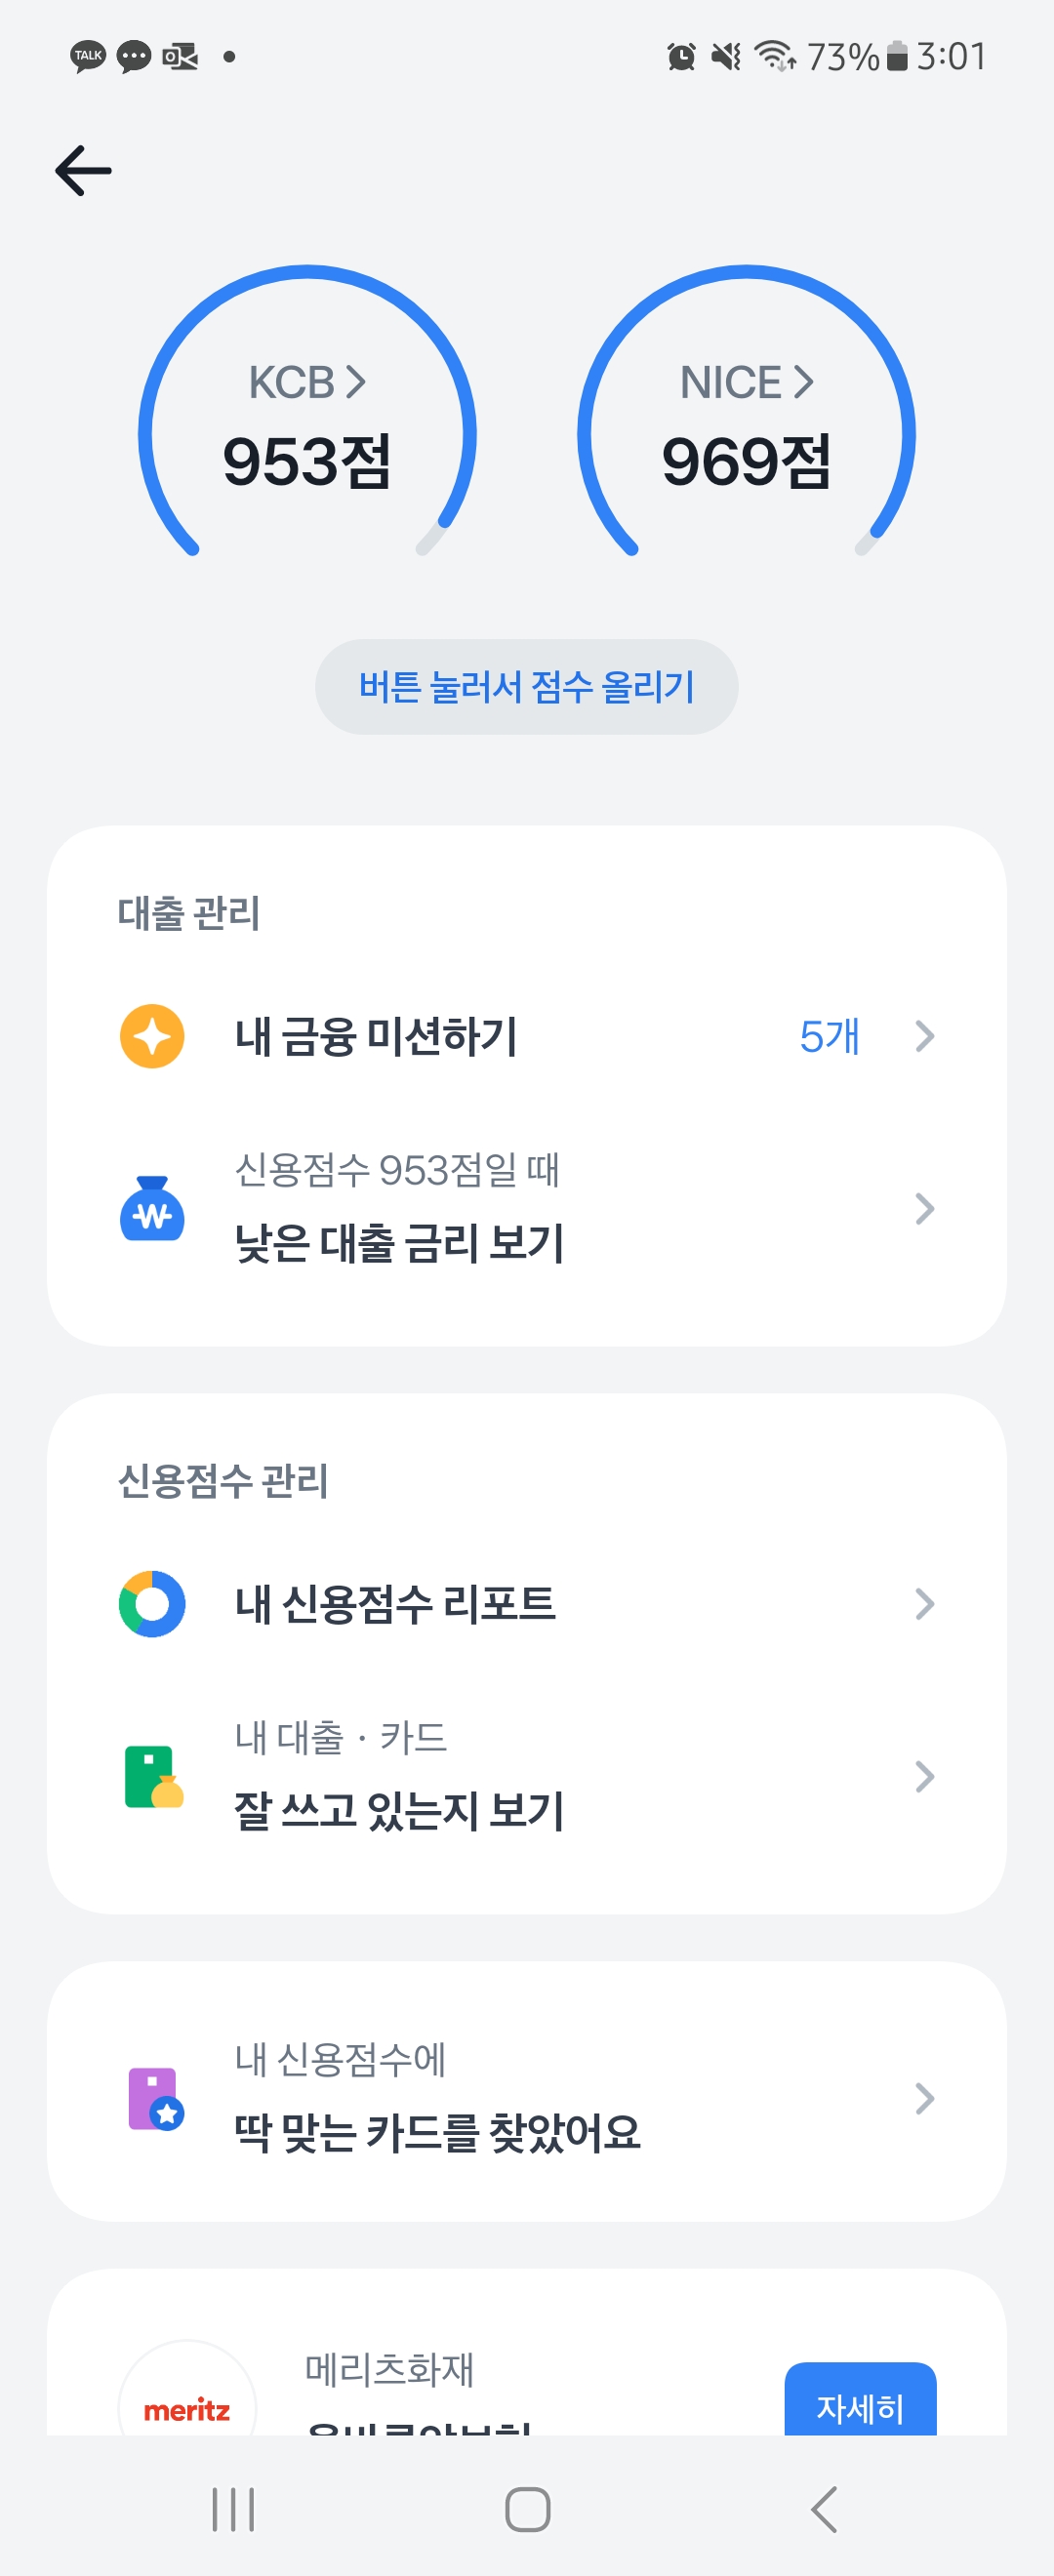Open the recent apps navigation button
Image resolution: width=1054 pixels, height=2576 pixels.
[233, 2509]
